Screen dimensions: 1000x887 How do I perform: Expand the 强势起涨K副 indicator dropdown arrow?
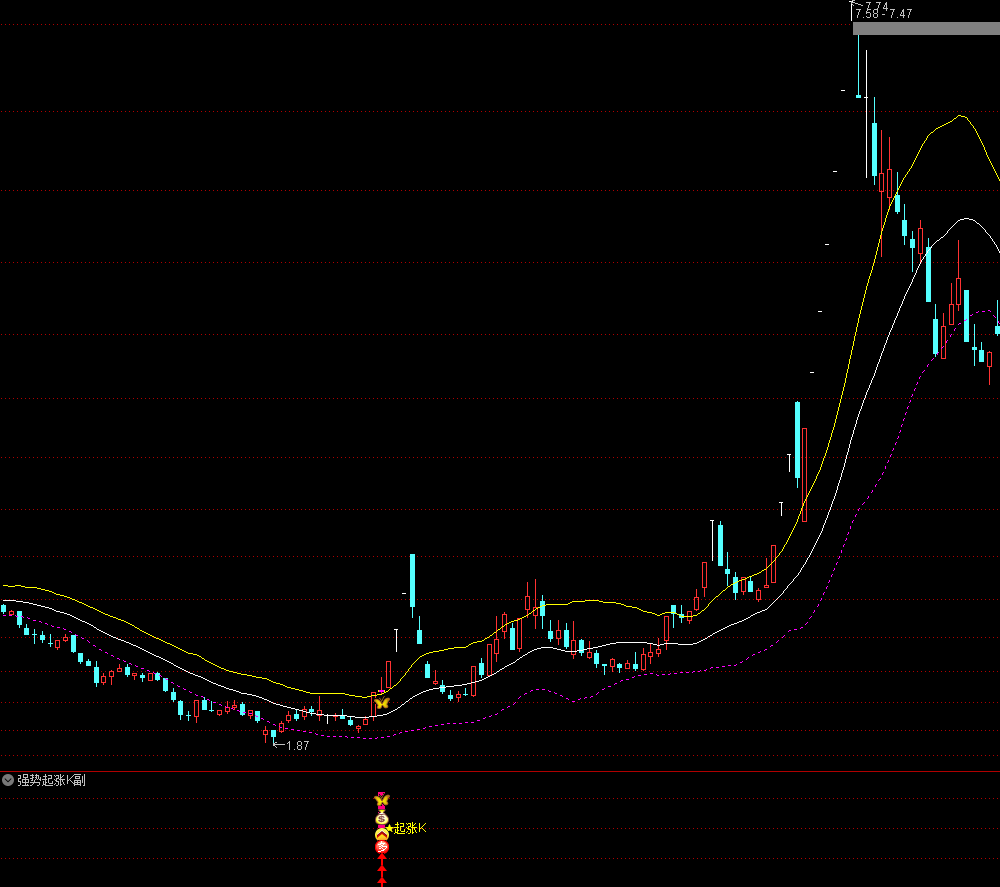coord(8,780)
